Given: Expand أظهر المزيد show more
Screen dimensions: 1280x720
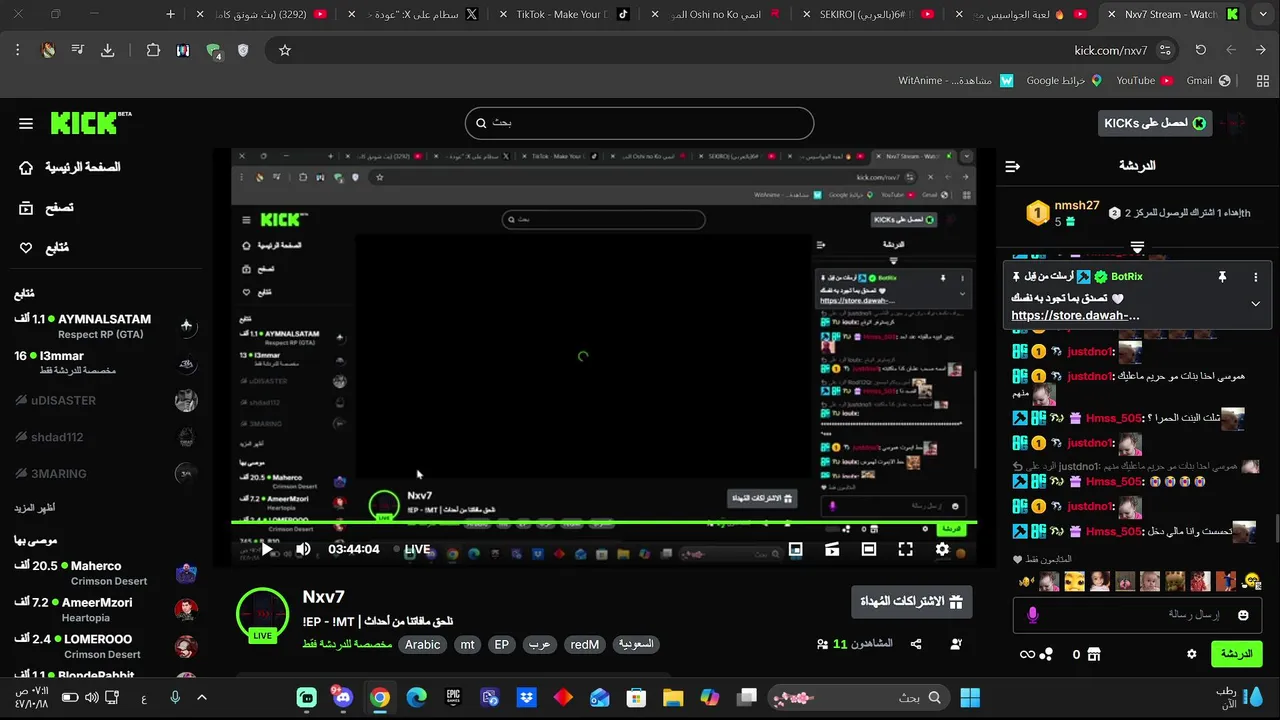Looking at the screenshot, I should pyautogui.click(x=35, y=508).
